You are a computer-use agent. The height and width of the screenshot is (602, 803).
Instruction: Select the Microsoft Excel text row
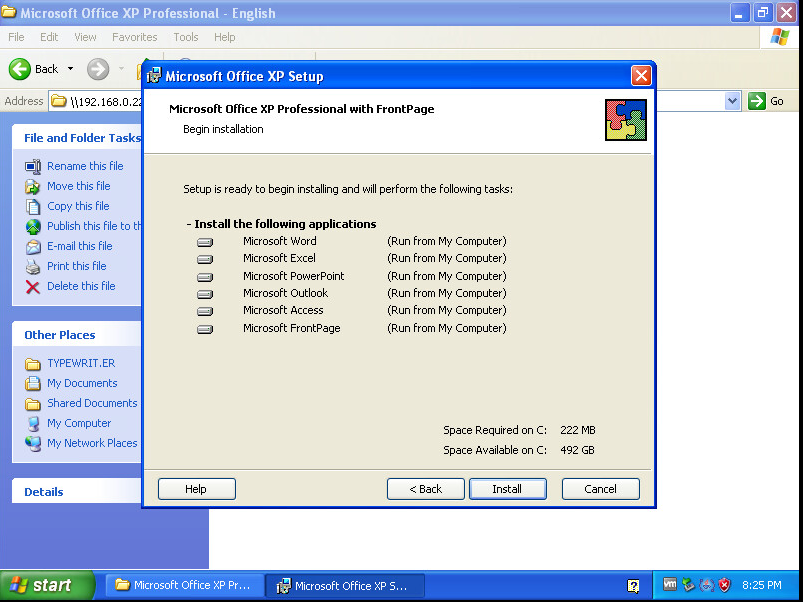pyautogui.click(x=279, y=259)
